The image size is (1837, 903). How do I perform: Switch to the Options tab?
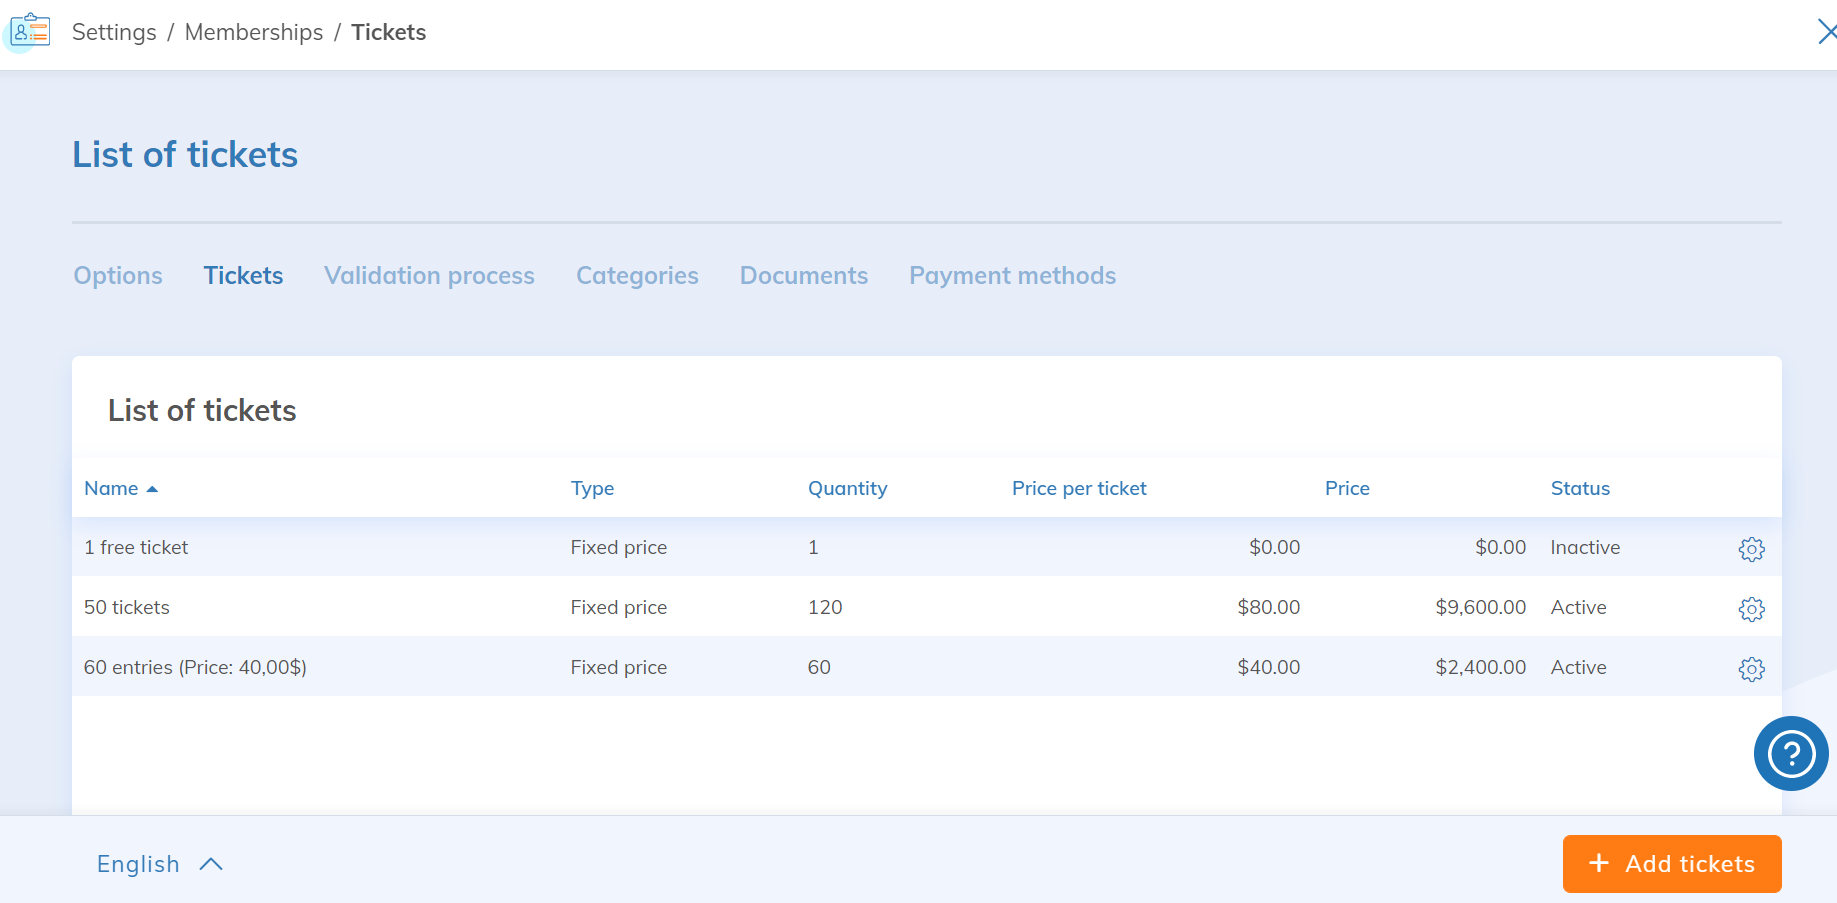(118, 276)
